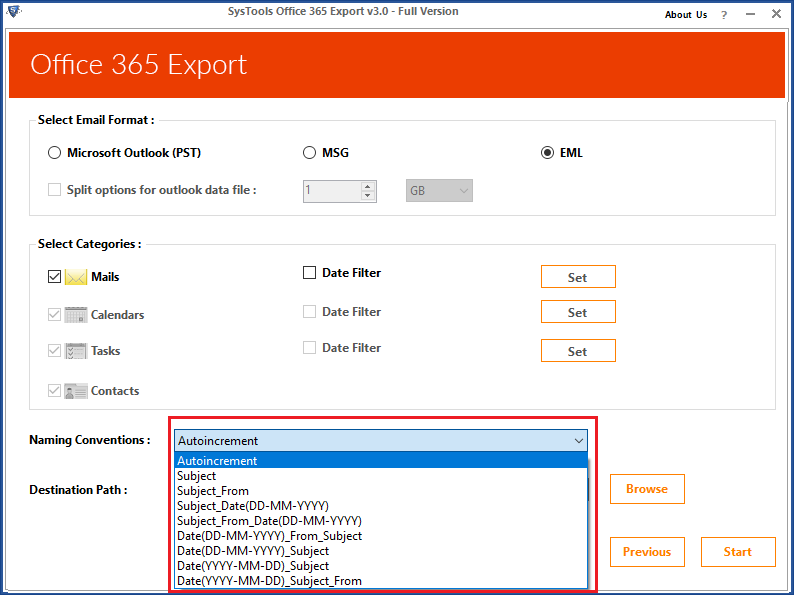
Task: Click the Contacts card icon
Action: click(76, 391)
